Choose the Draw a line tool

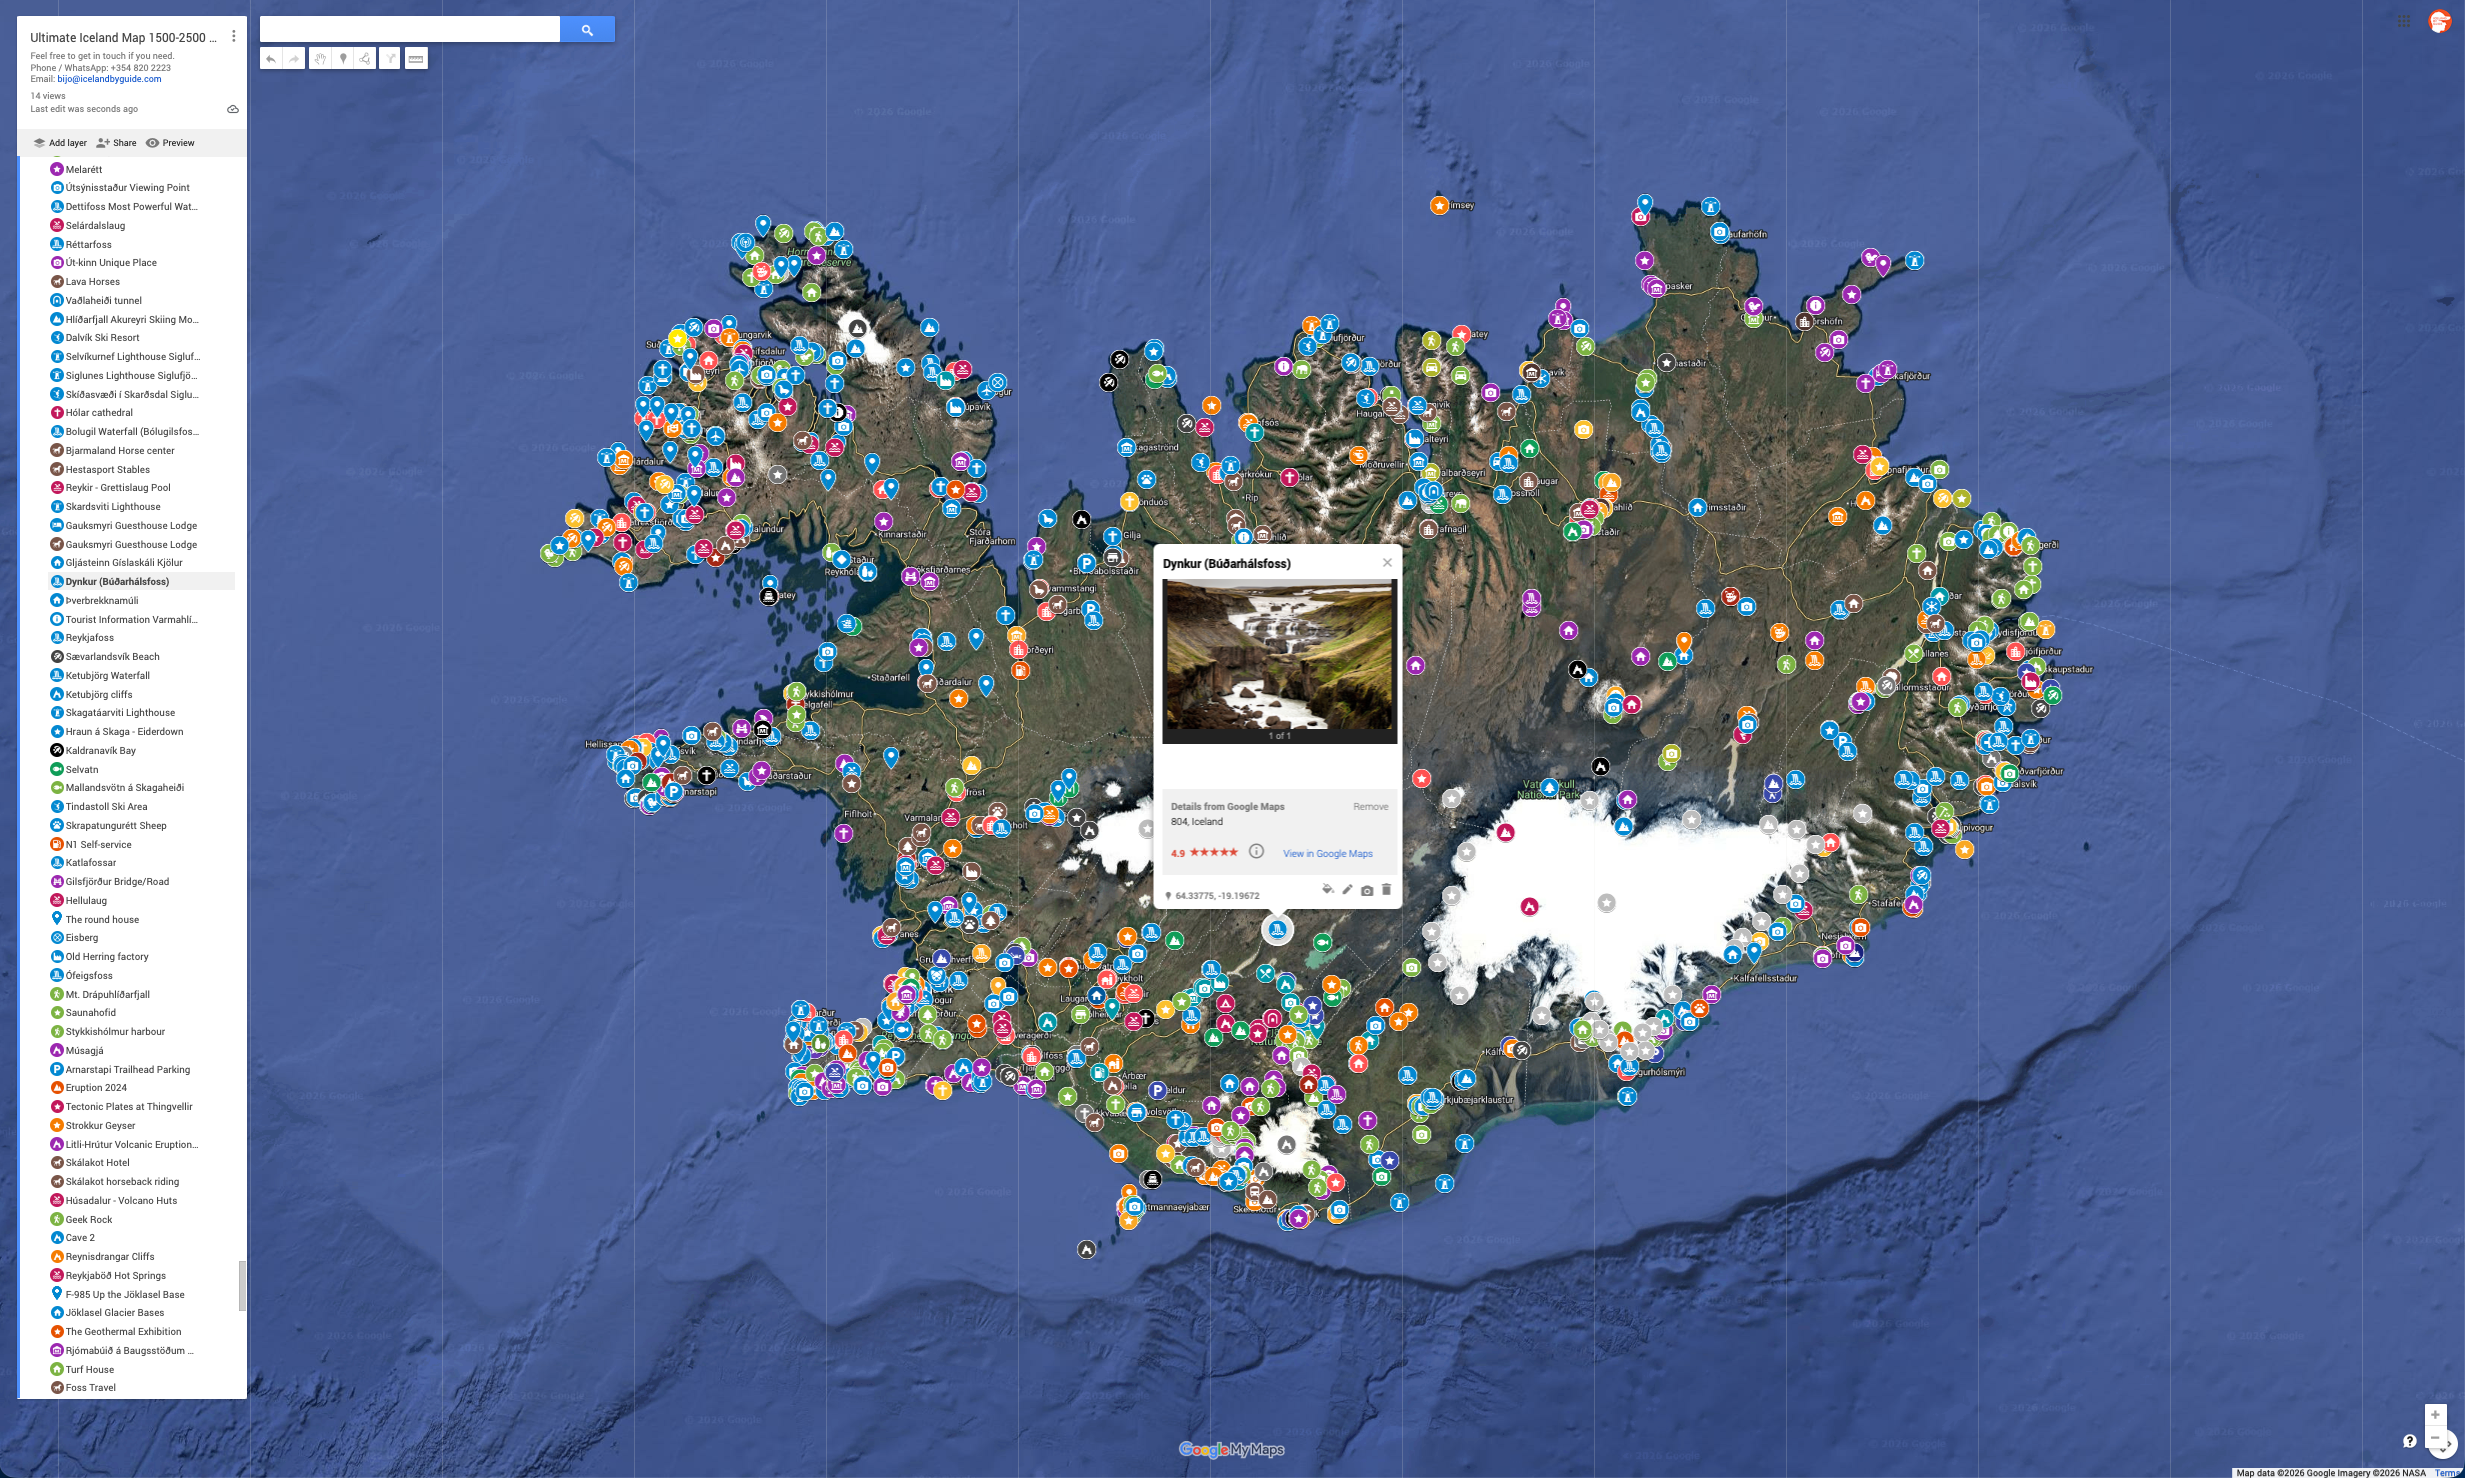click(x=365, y=59)
